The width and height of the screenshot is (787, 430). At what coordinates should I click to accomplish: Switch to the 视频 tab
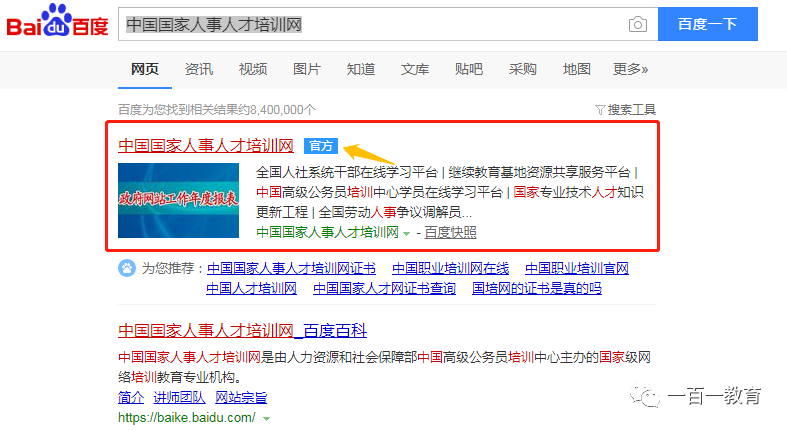coord(252,69)
